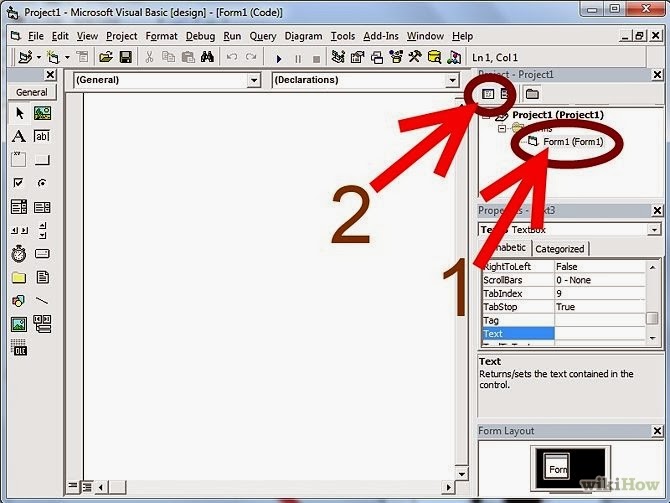670x503 pixels.
Task: Select the Frame control tool
Action: [19, 159]
